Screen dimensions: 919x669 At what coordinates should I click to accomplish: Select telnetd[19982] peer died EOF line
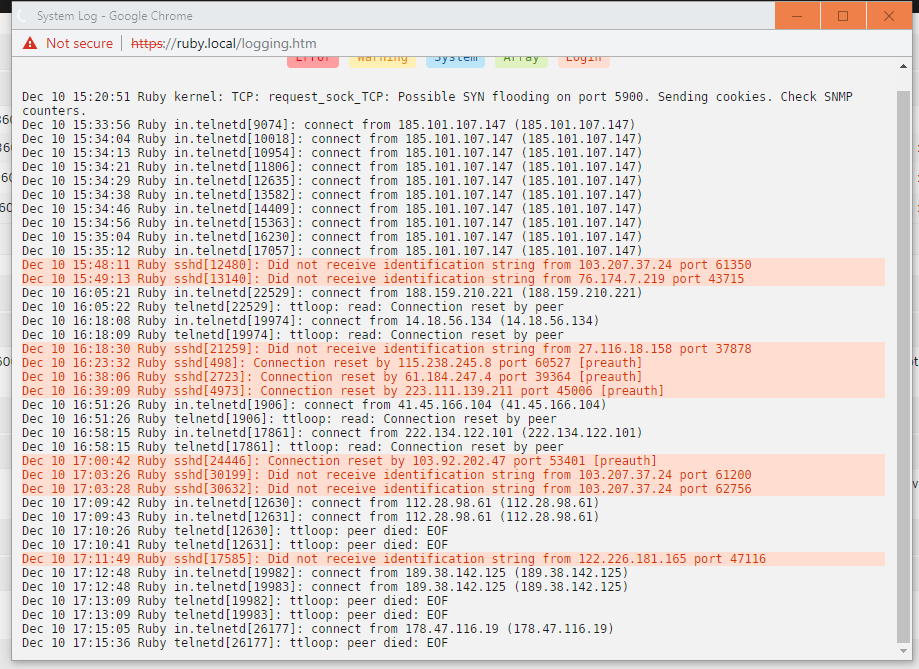tap(235, 602)
